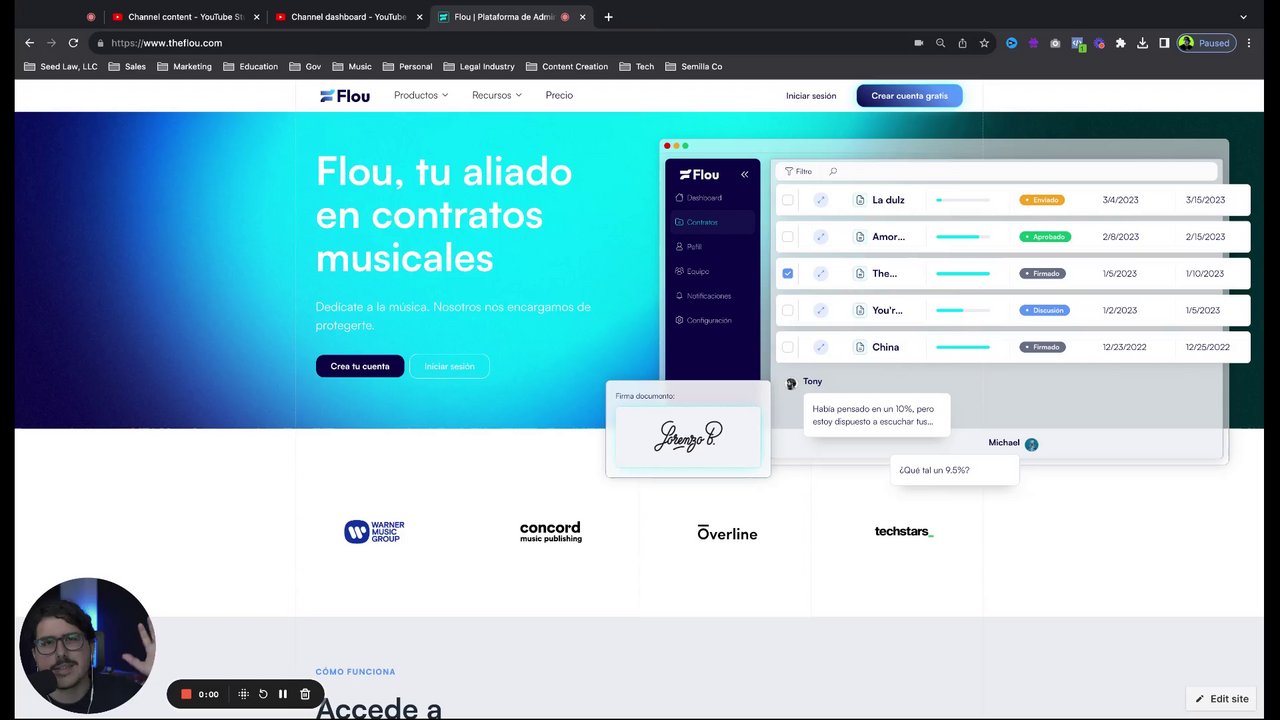Open the code extension with the green badge
This screenshot has height=720, width=1280.
(x=1077, y=43)
